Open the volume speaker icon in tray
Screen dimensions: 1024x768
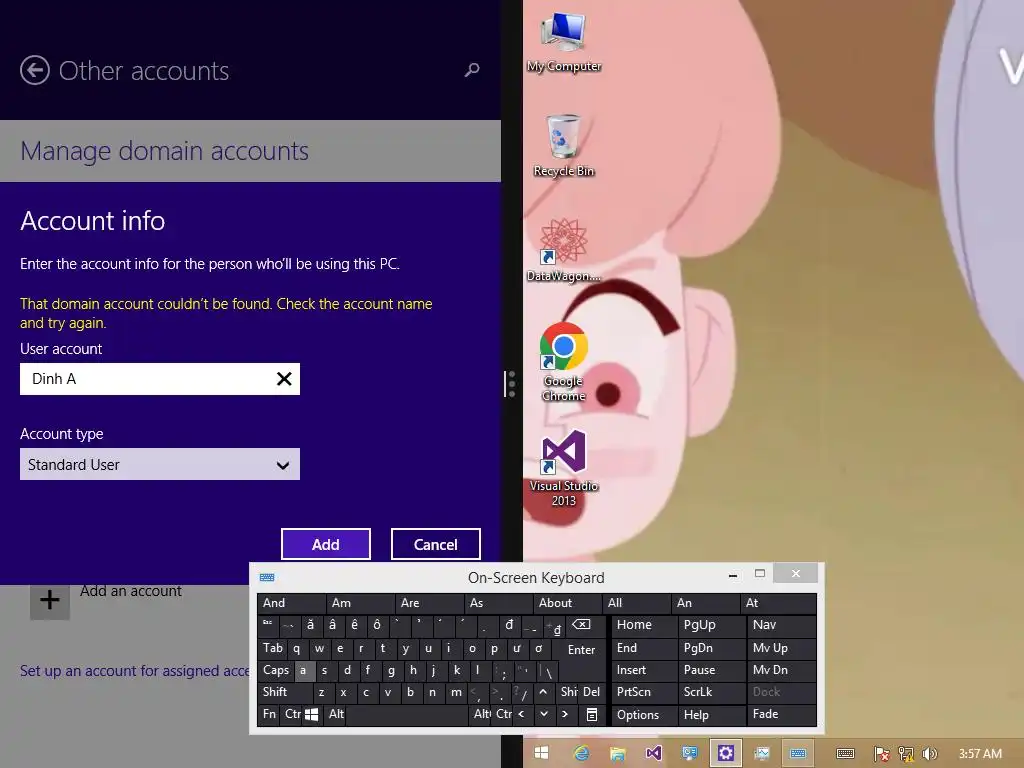(929, 754)
